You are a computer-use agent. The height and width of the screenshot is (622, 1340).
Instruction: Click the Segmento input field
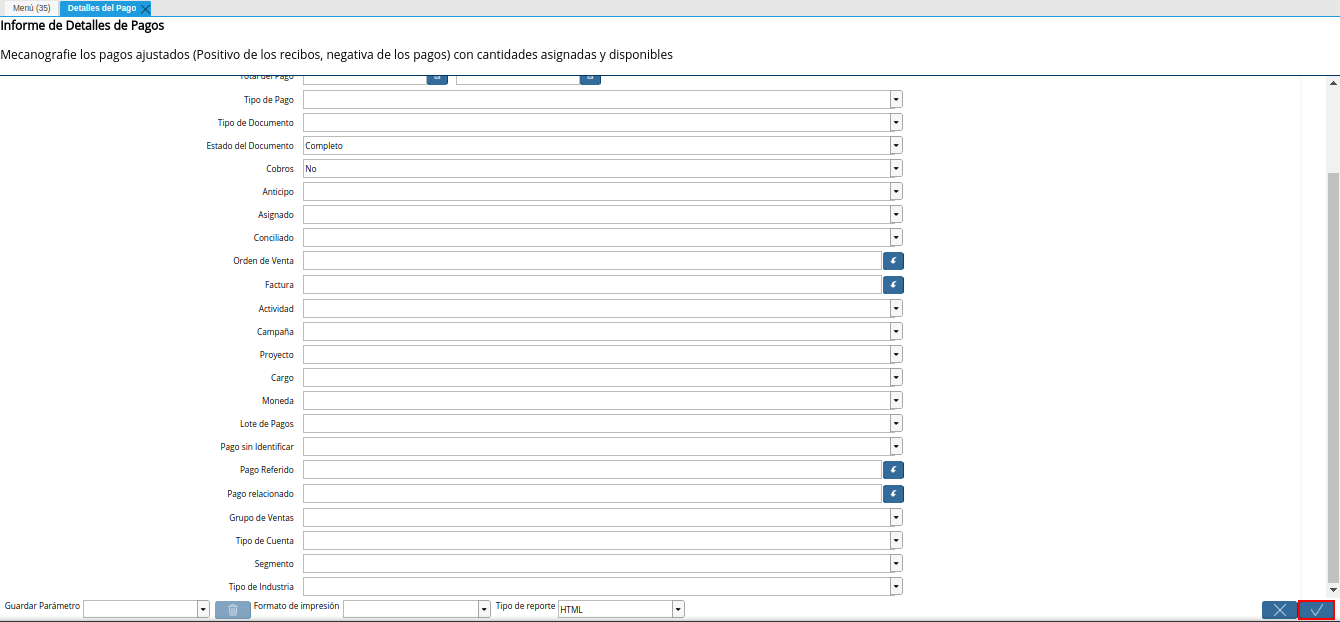pyautogui.click(x=596, y=564)
